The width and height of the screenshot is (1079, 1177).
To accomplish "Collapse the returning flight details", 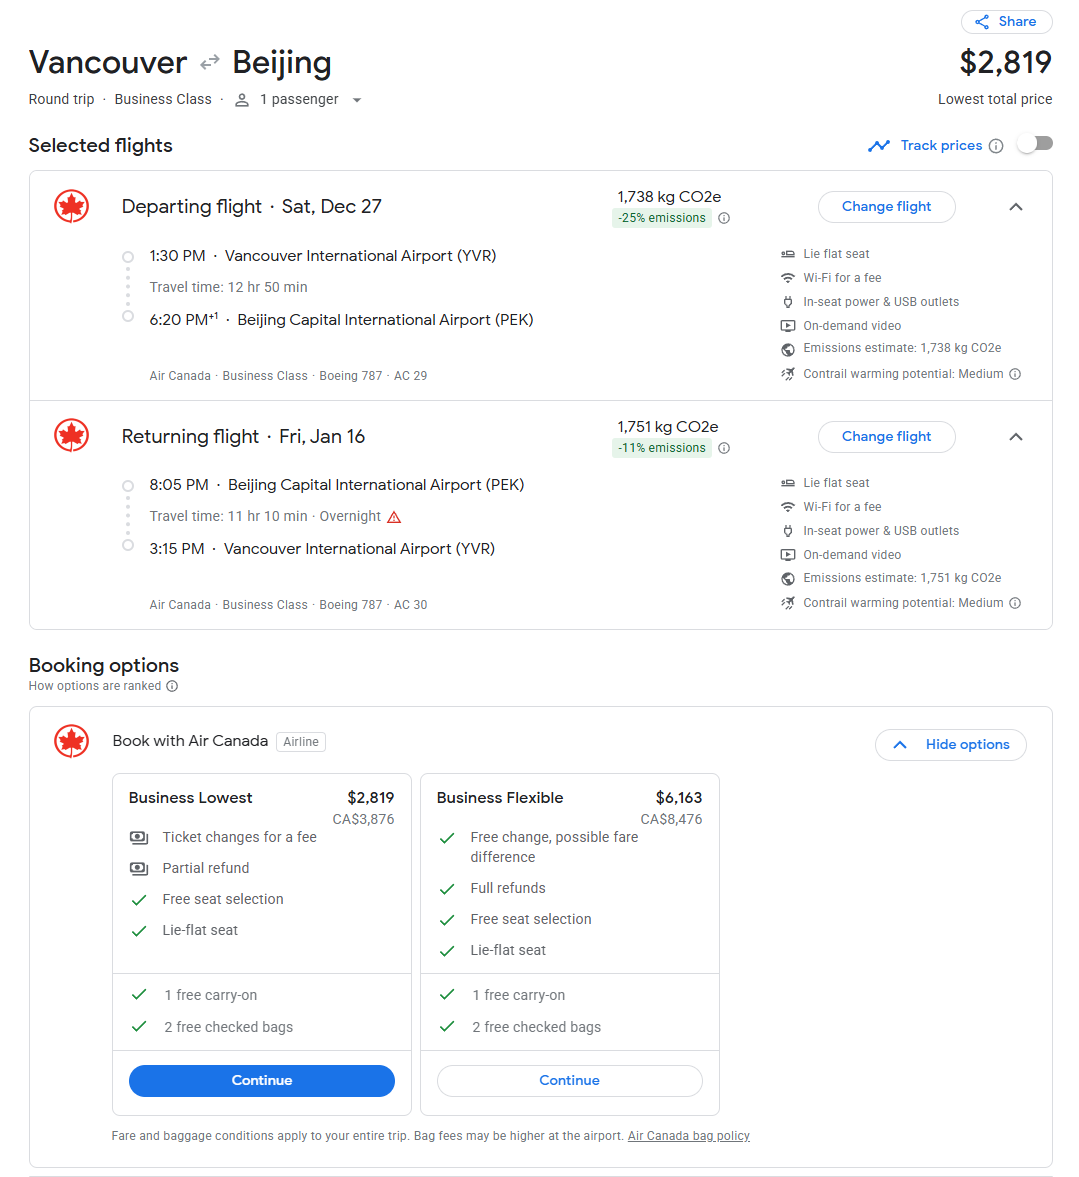I will [x=1016, y=437].
